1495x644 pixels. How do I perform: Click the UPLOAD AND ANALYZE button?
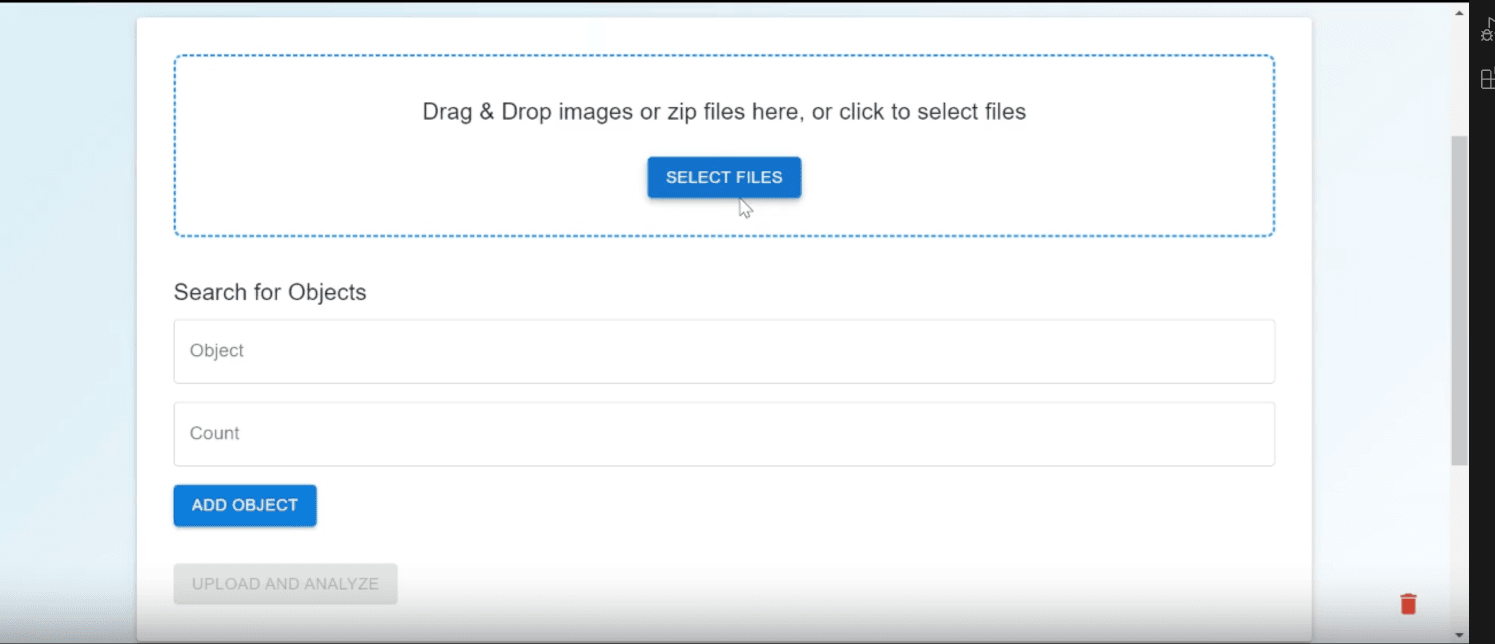[x=285, y=583]
